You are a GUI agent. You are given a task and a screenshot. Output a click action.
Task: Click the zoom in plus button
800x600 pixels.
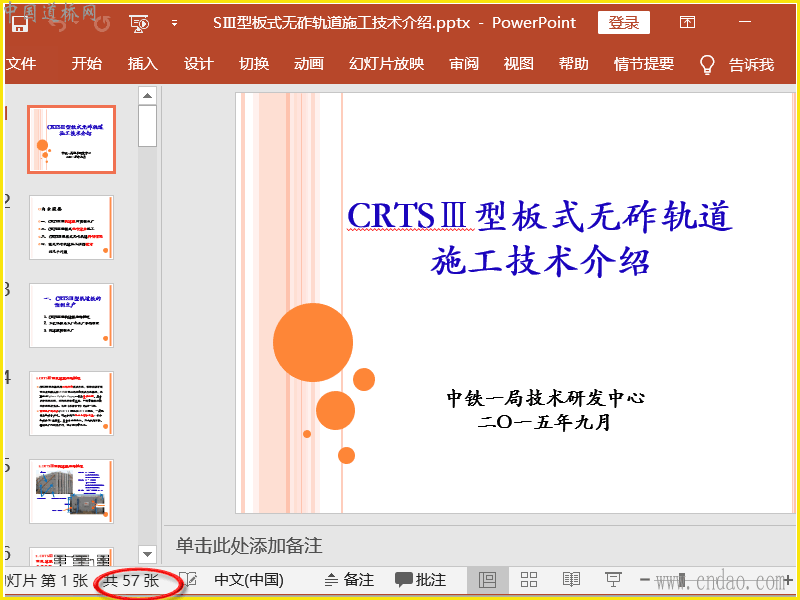point(790,580)
